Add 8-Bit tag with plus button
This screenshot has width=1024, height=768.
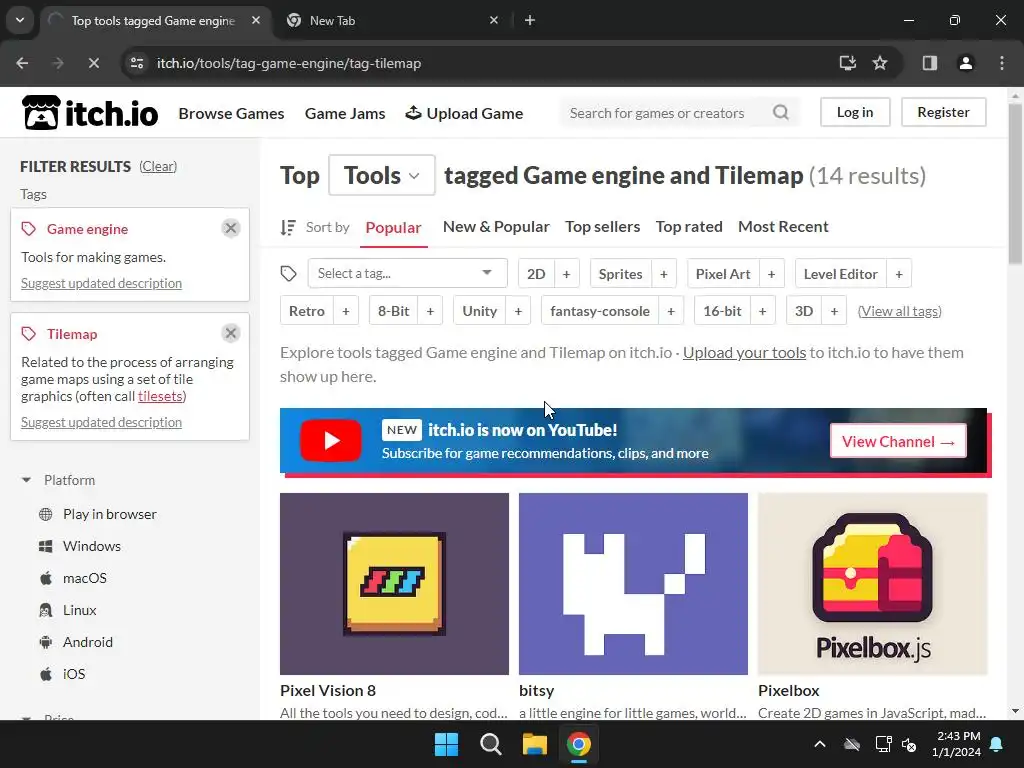pos(430,311)
